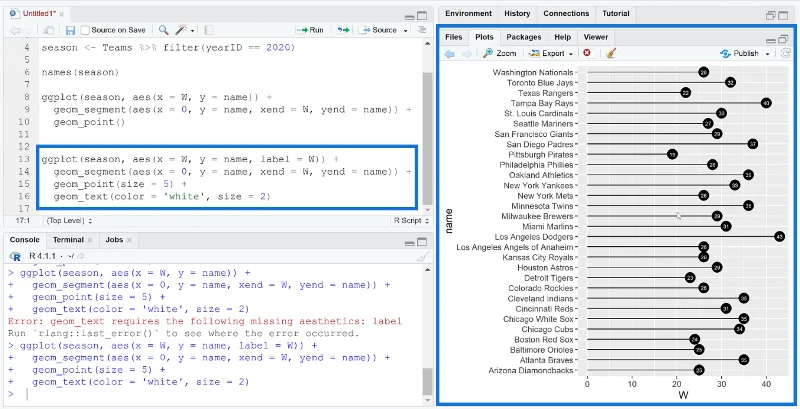Click 'names(season)' on line 6
This screenshot has height=409, width=800.
(x=80, y=72)
